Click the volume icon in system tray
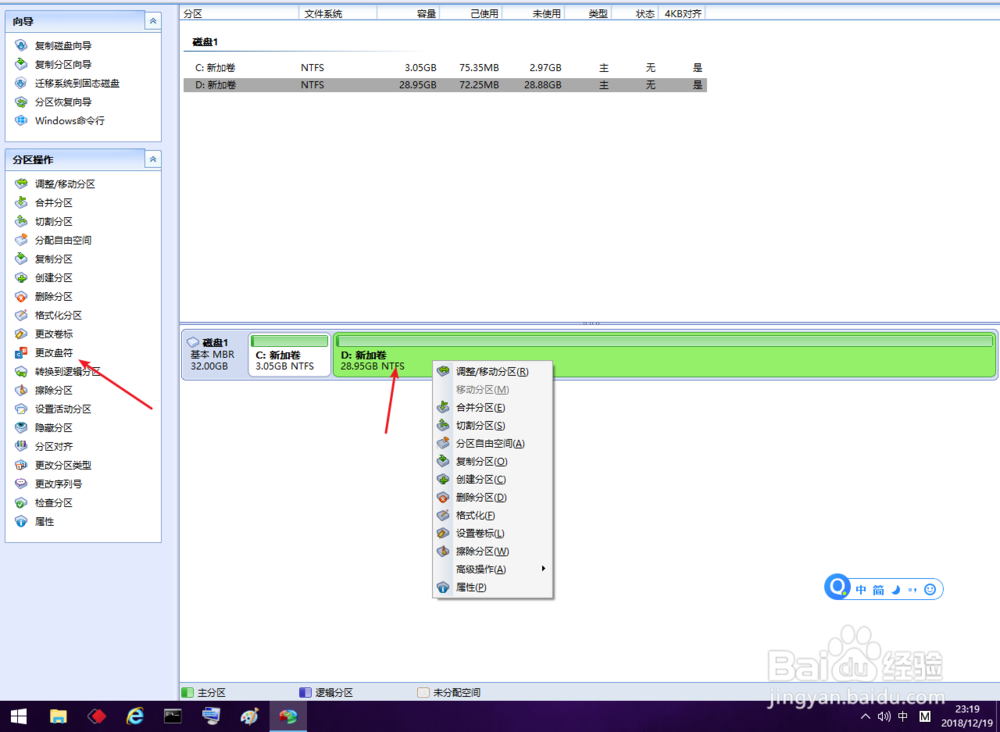Viewport: 1000px width, 732px height. click(x=883, y=716)
